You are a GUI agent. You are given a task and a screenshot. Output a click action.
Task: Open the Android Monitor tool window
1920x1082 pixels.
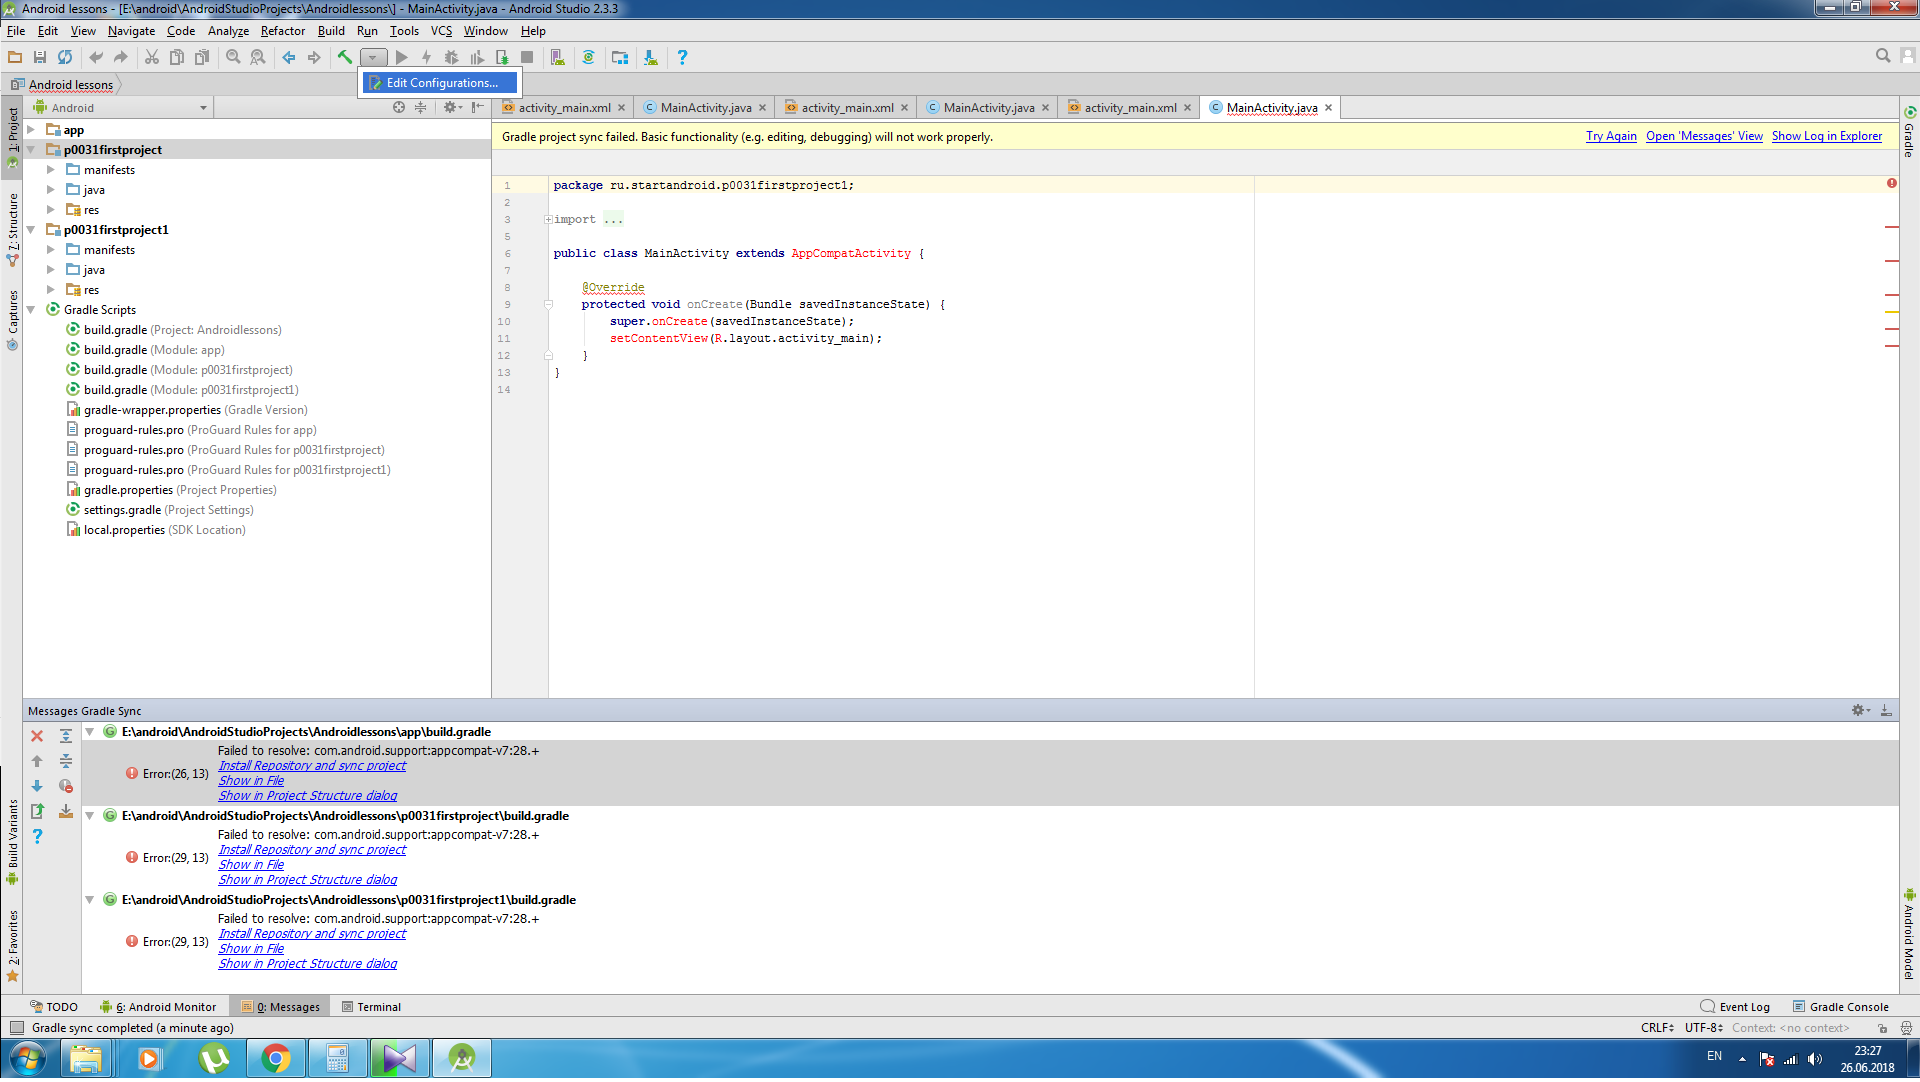click(158, 1007)
